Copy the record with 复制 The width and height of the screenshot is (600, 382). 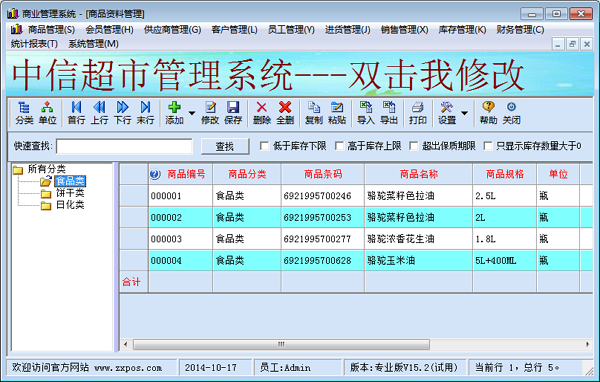tap(314, 113)
